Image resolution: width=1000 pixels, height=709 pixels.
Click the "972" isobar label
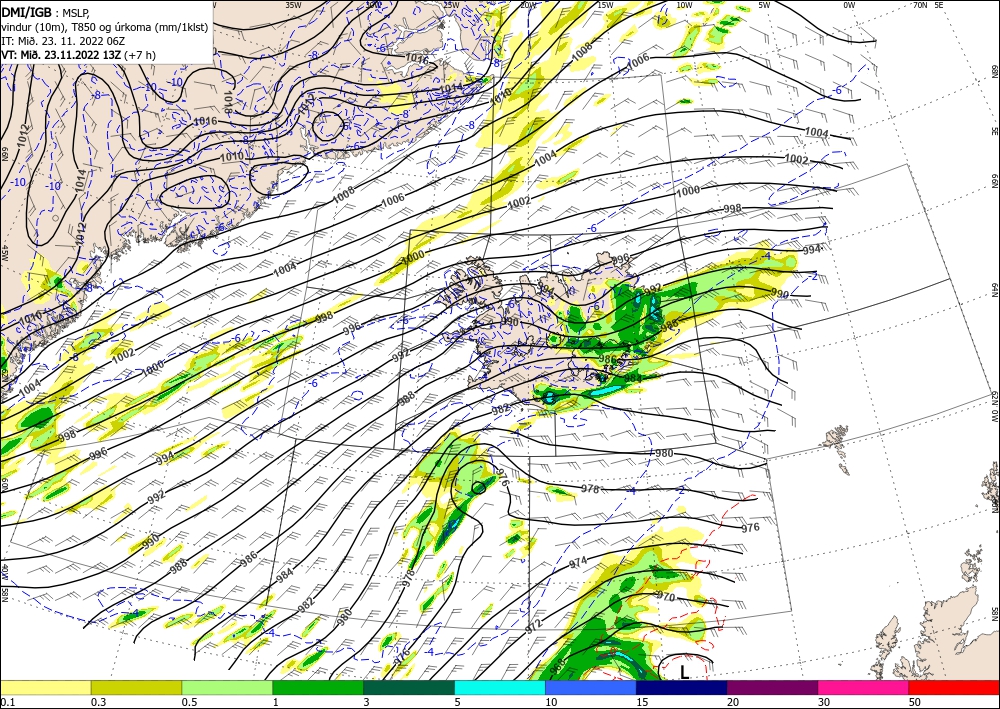point(533,625)
